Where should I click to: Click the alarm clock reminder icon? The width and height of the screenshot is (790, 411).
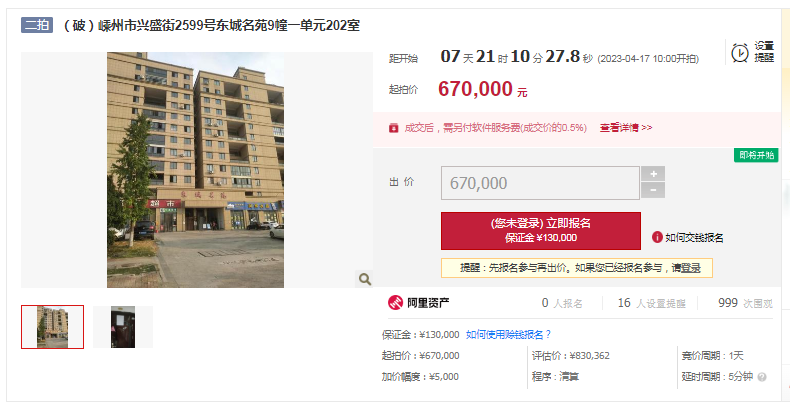click(740, 53)
